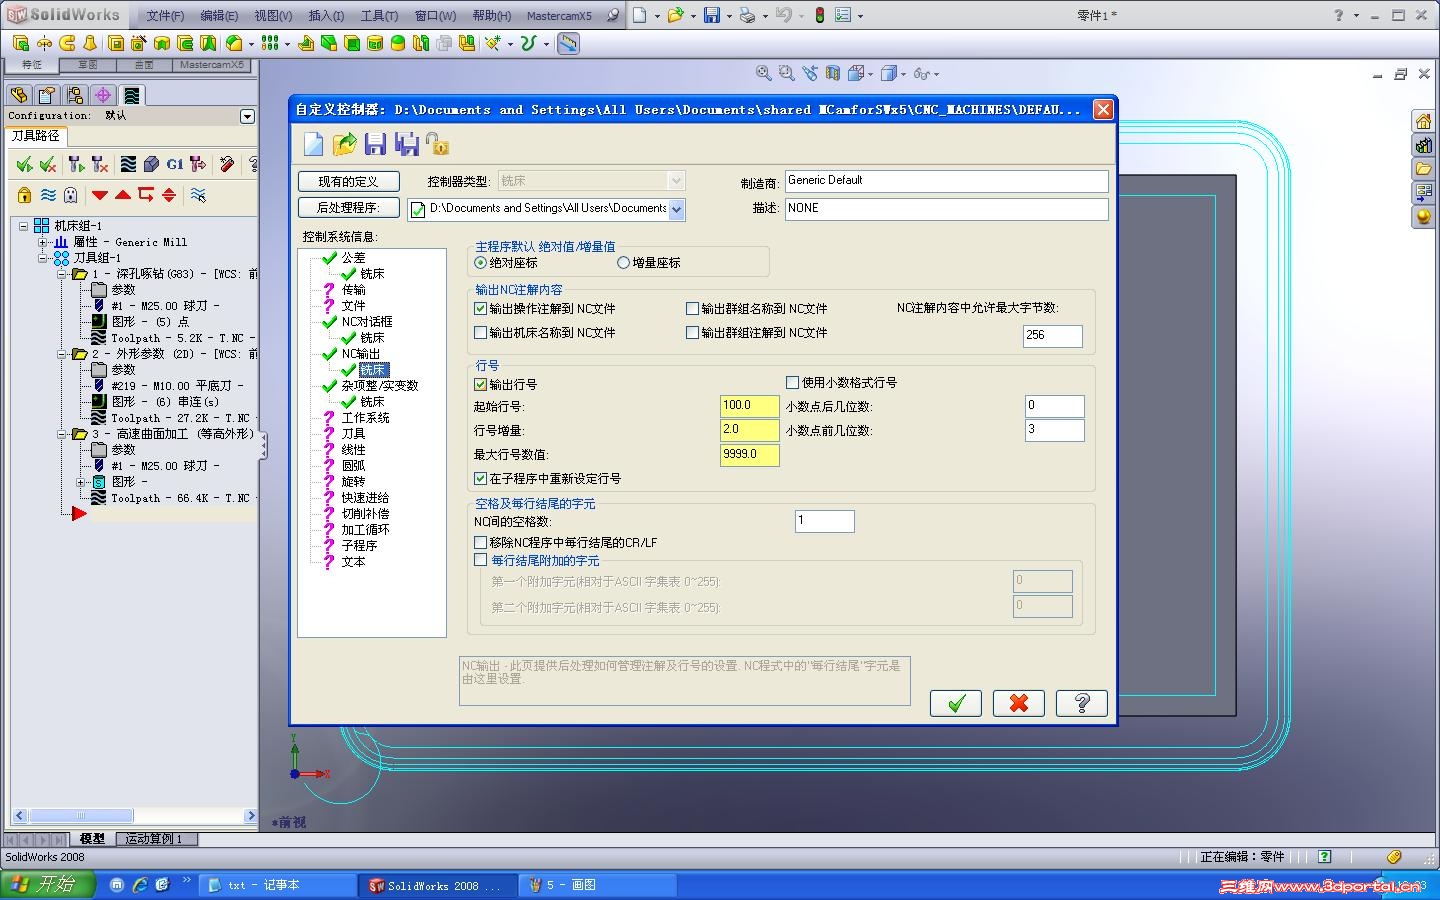Open the 工具(T) menu

pos(379,16)
